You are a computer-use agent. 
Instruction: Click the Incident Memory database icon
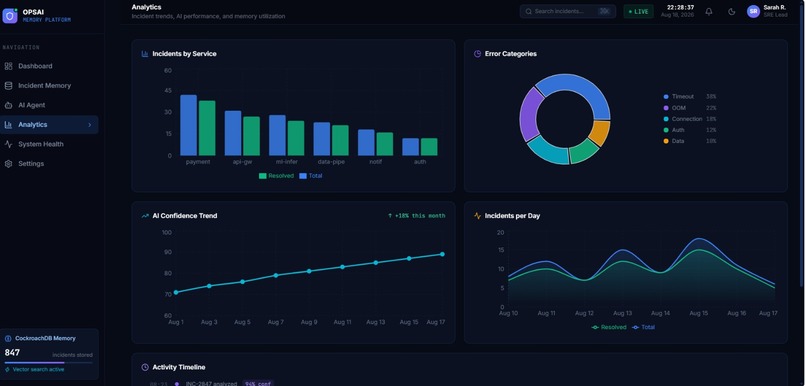[8, 86]
